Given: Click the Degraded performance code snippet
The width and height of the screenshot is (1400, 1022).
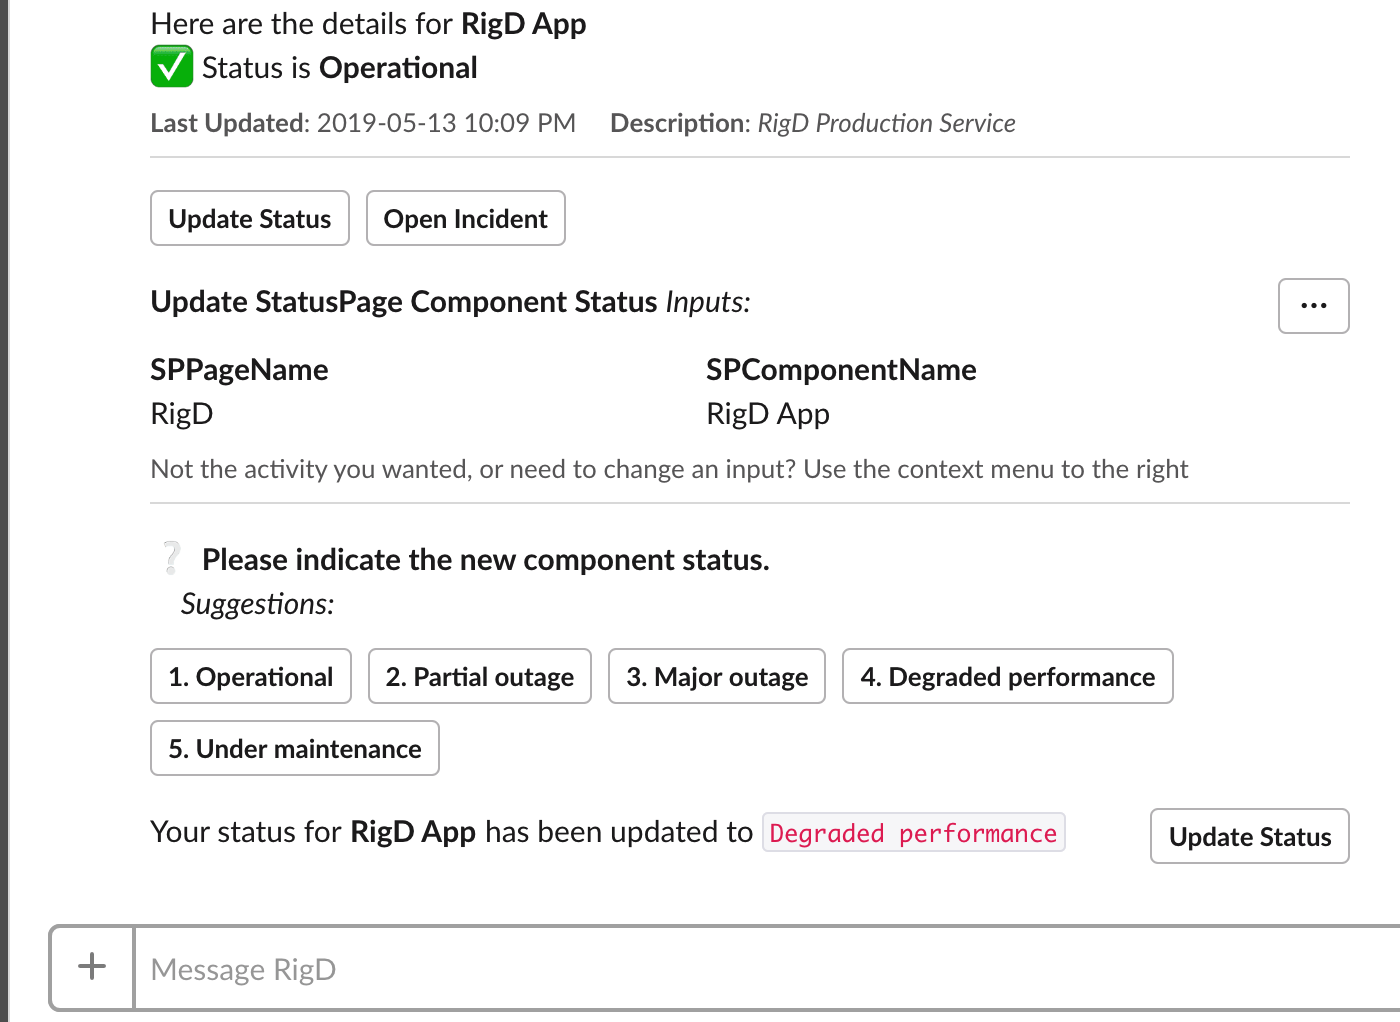Looking at the screenshot, I should (913, 832).
